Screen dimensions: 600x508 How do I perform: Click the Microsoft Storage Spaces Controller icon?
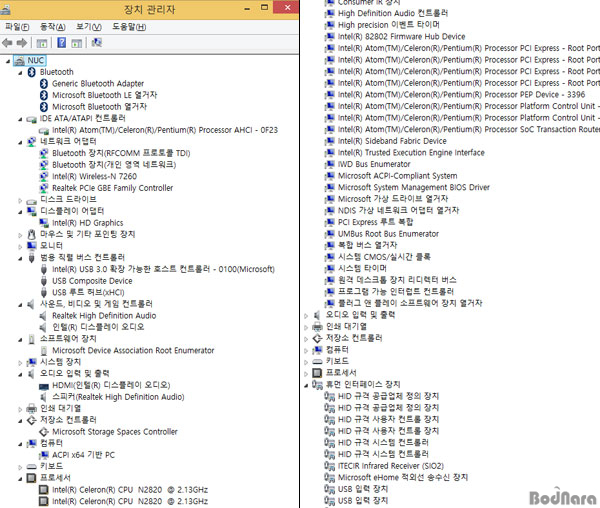click(44, 431)
